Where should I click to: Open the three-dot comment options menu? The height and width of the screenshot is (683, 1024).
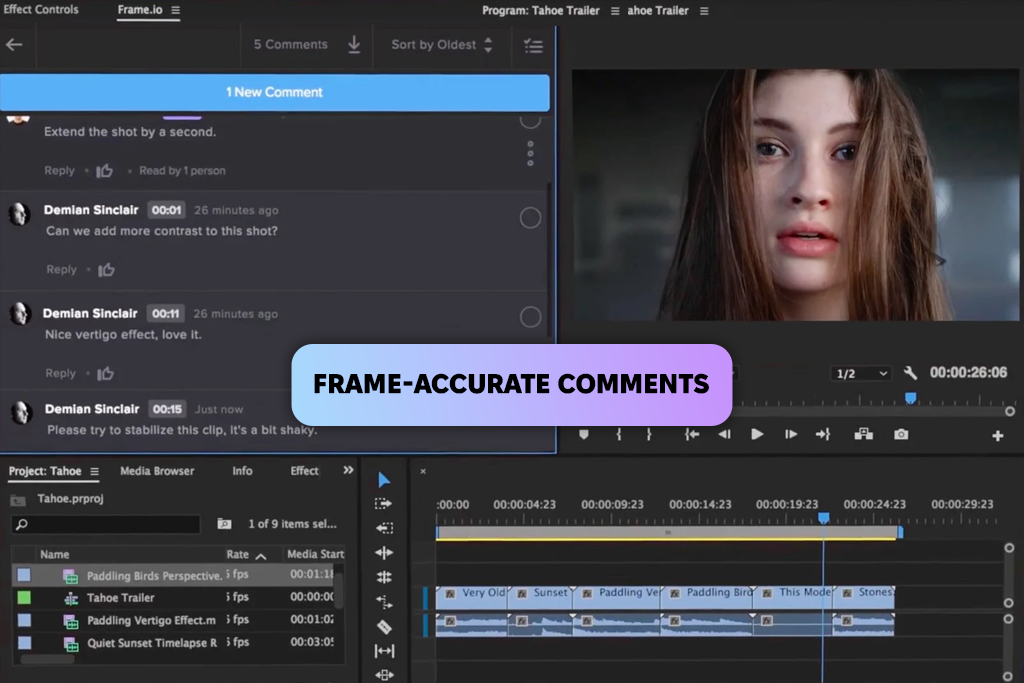click(530, 154)
